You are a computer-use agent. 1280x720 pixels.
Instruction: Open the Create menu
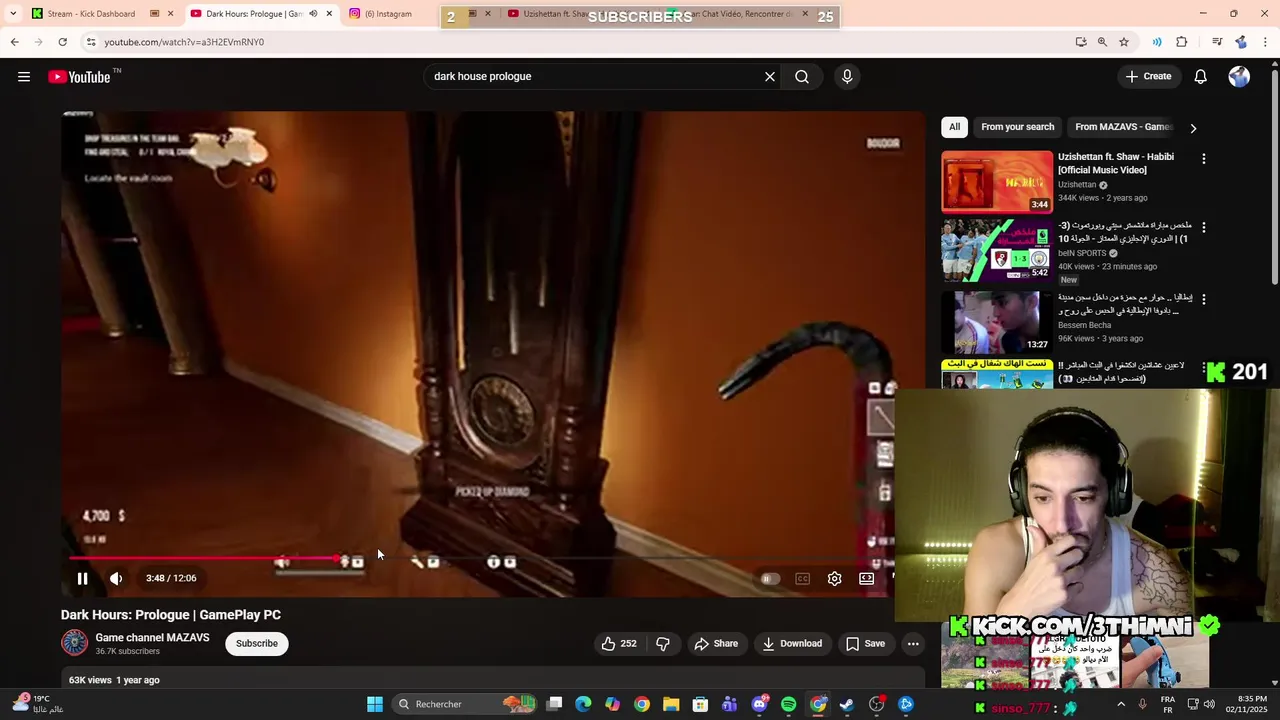click(x=1148, y=76)
